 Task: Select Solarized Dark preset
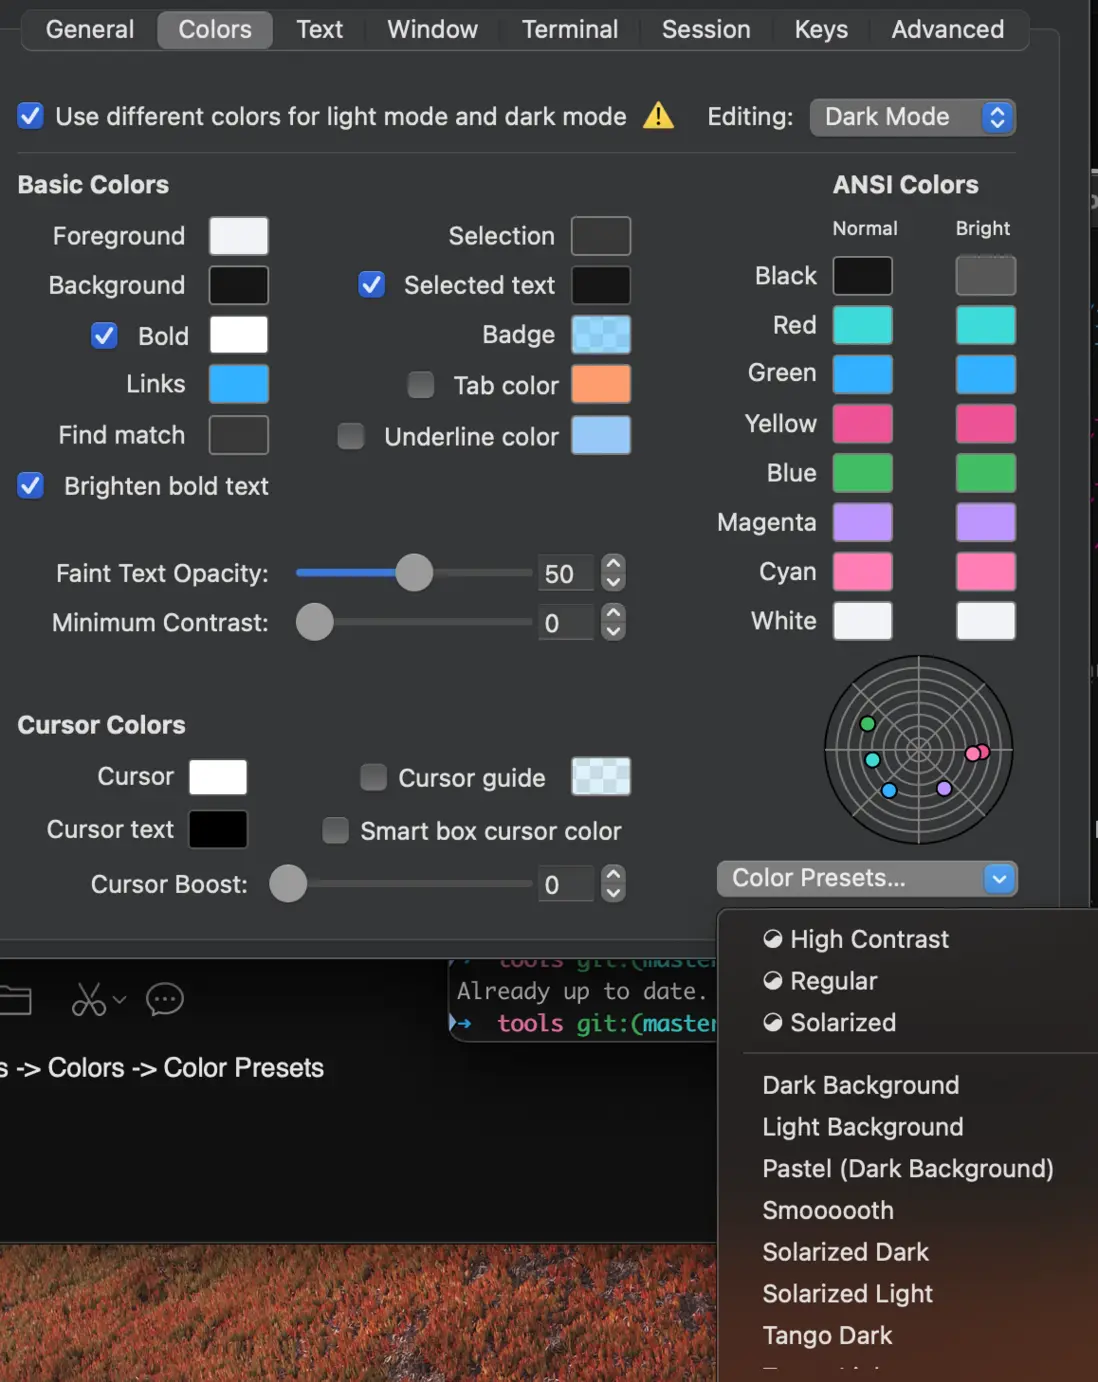point(845,1252)
